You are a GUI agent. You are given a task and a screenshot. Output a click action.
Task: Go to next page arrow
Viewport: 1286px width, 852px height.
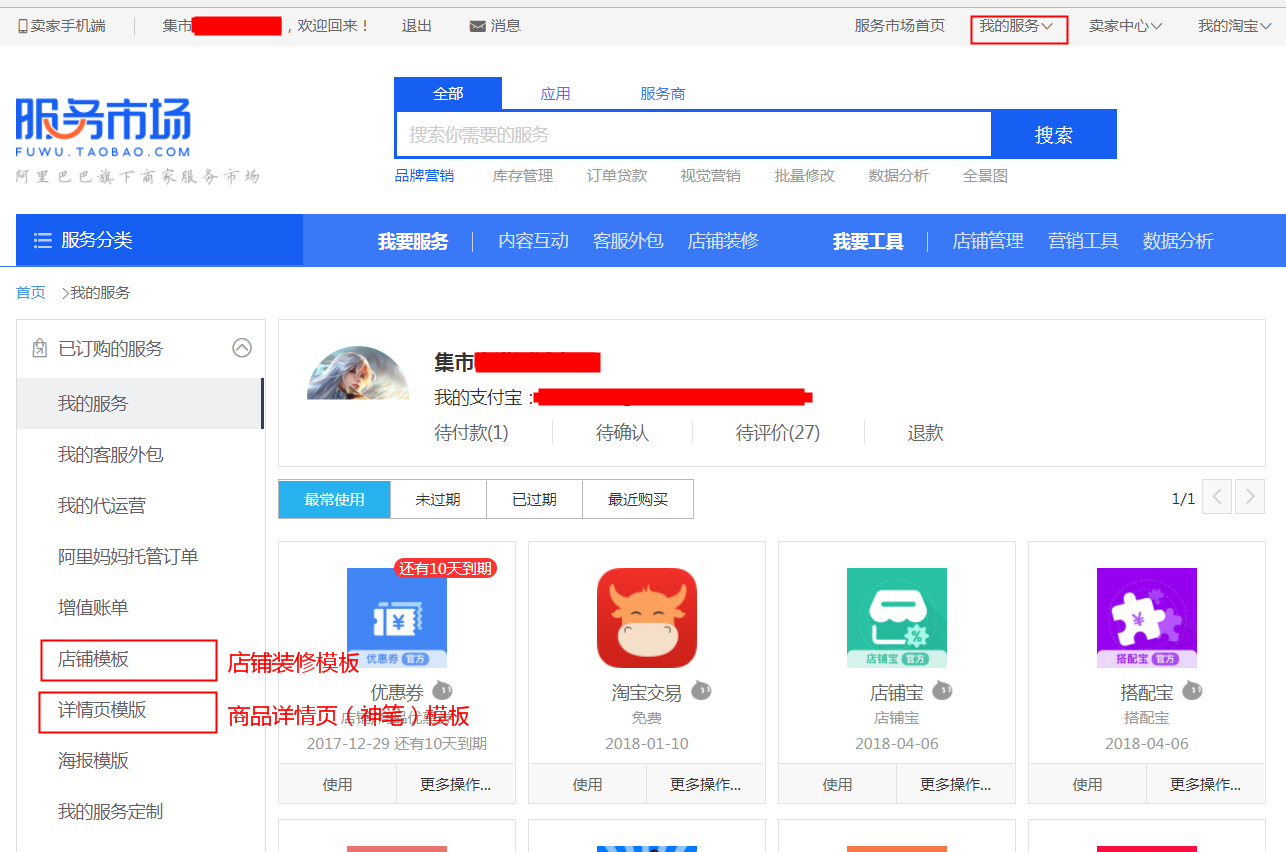1250,497
